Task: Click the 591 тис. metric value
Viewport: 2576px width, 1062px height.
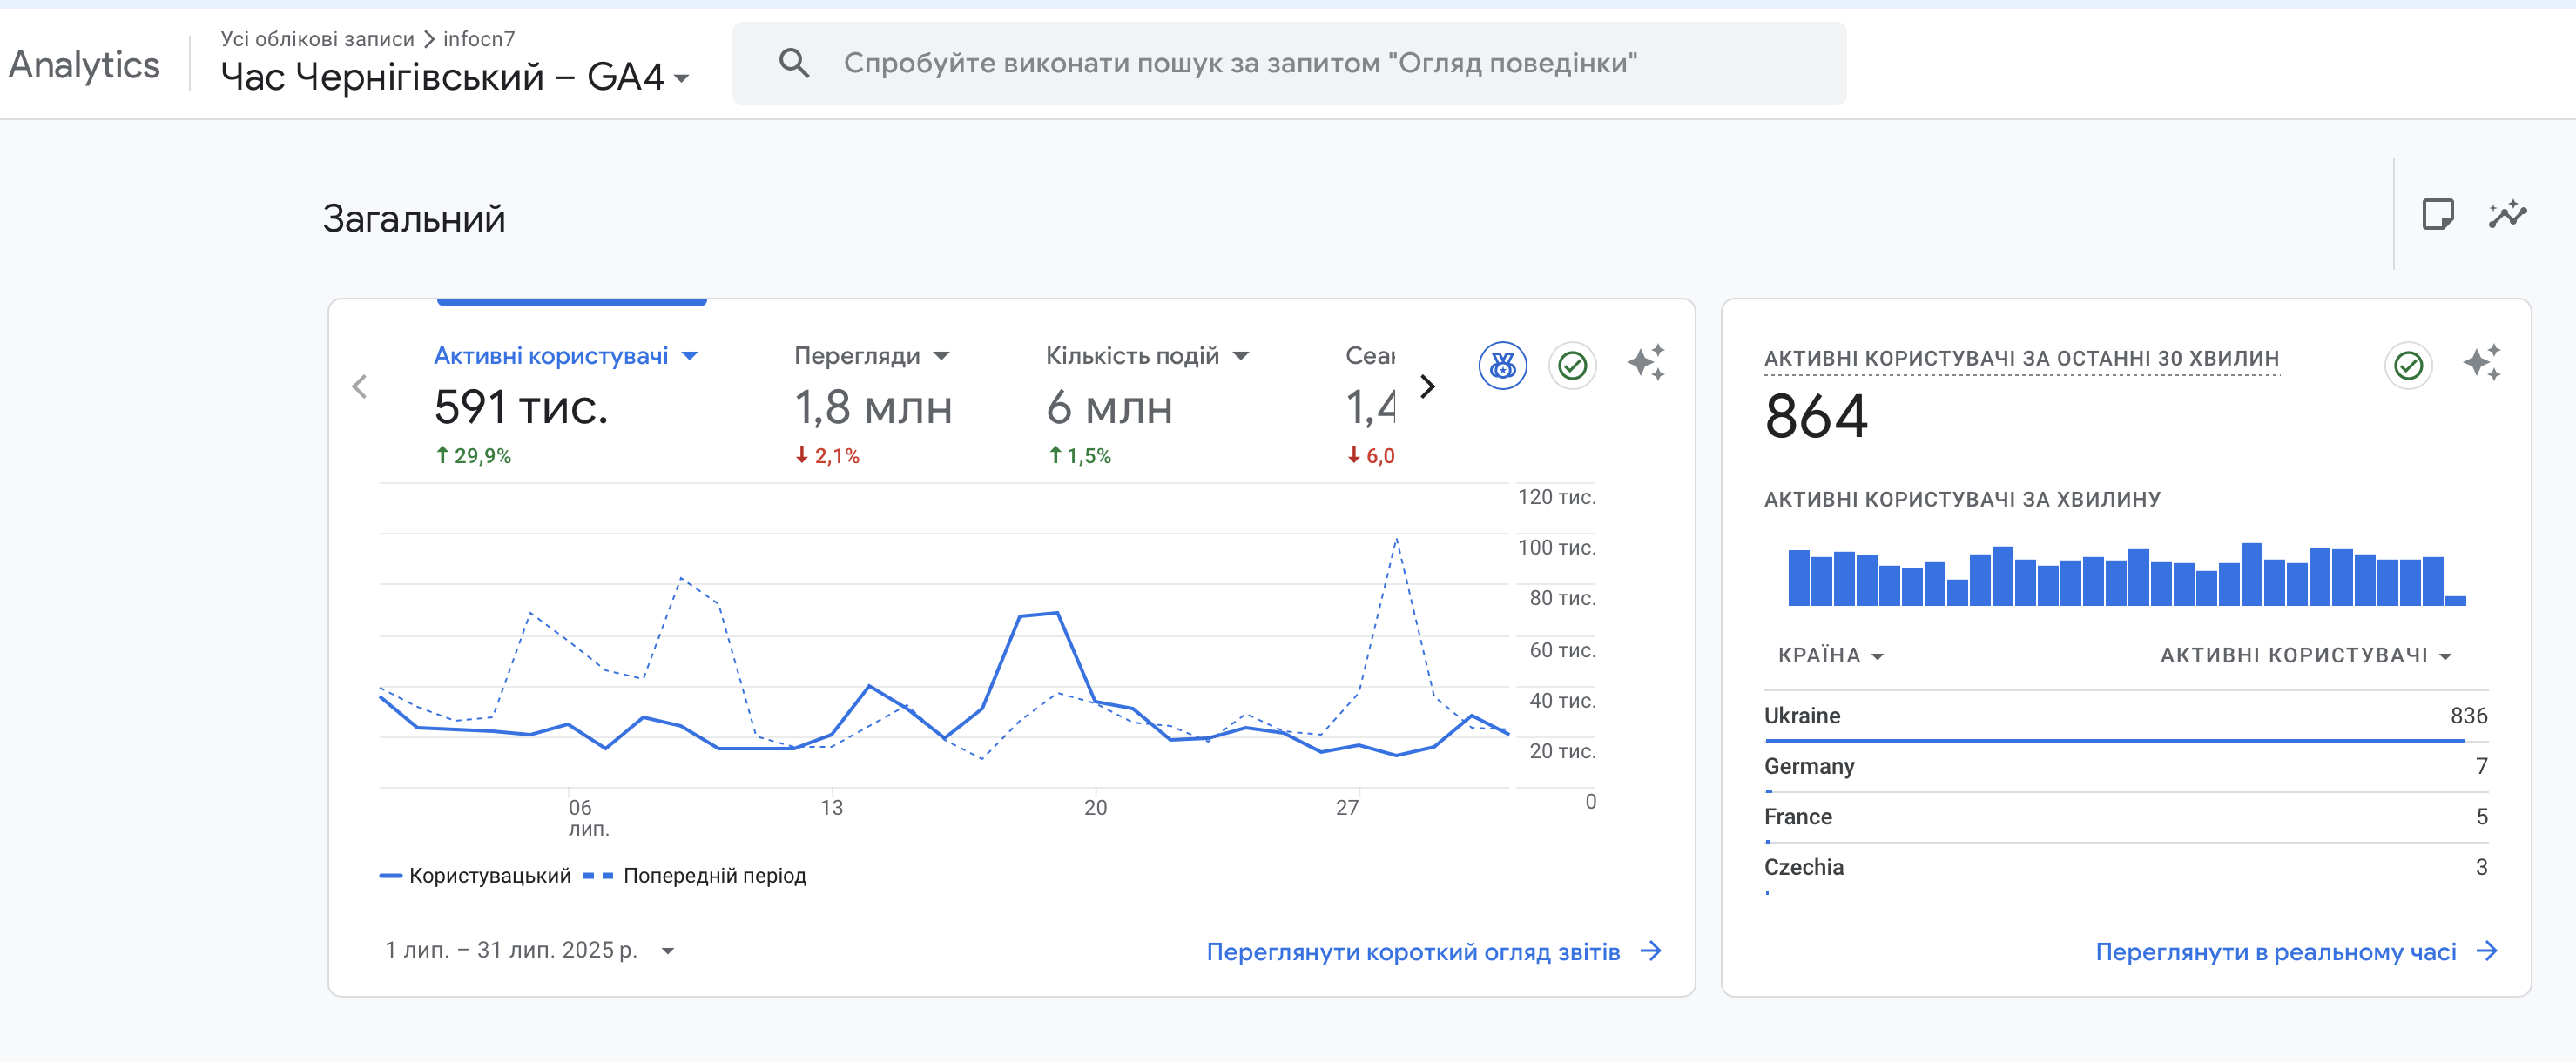Action: 521,407
